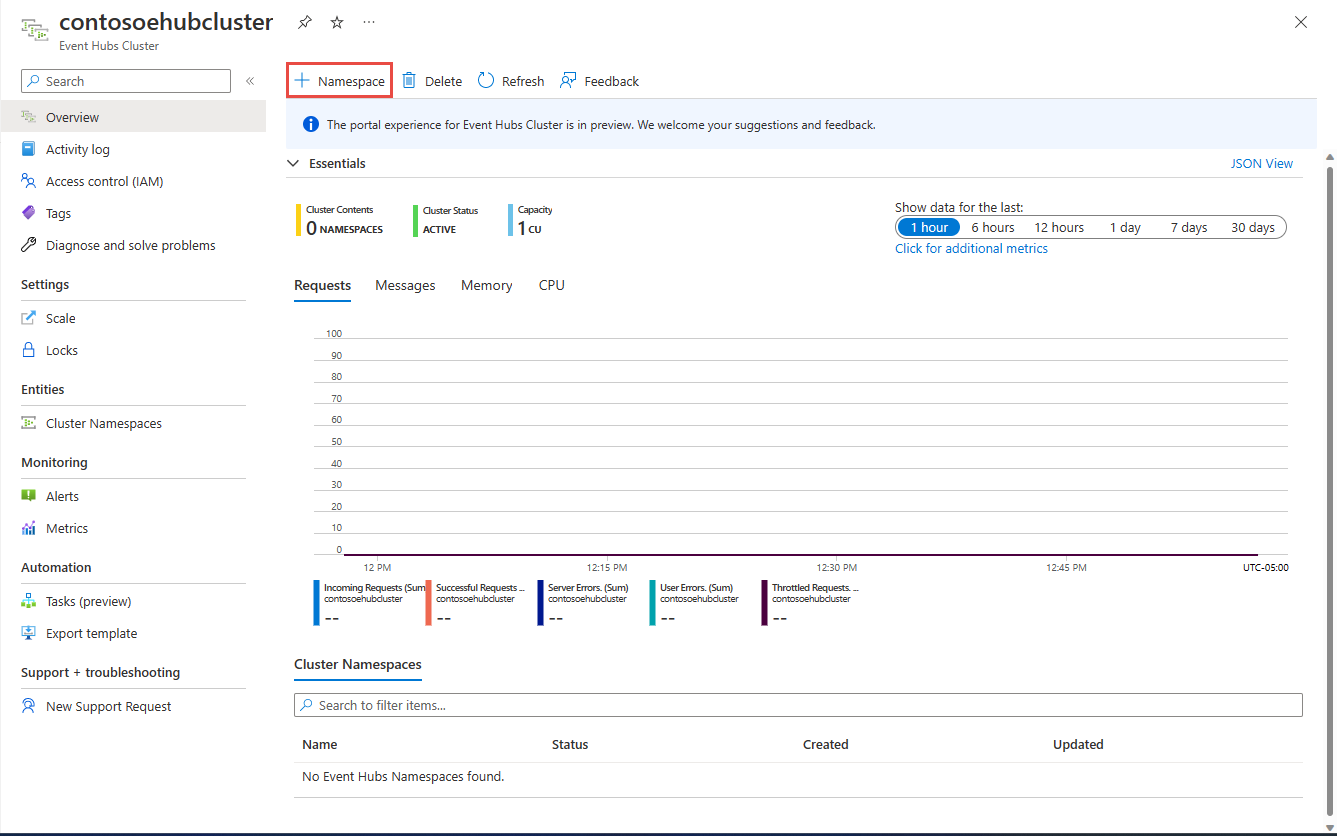1337x836 pixels.
Task: Open JSON View of the cluster
Action: coord(1261,162)
